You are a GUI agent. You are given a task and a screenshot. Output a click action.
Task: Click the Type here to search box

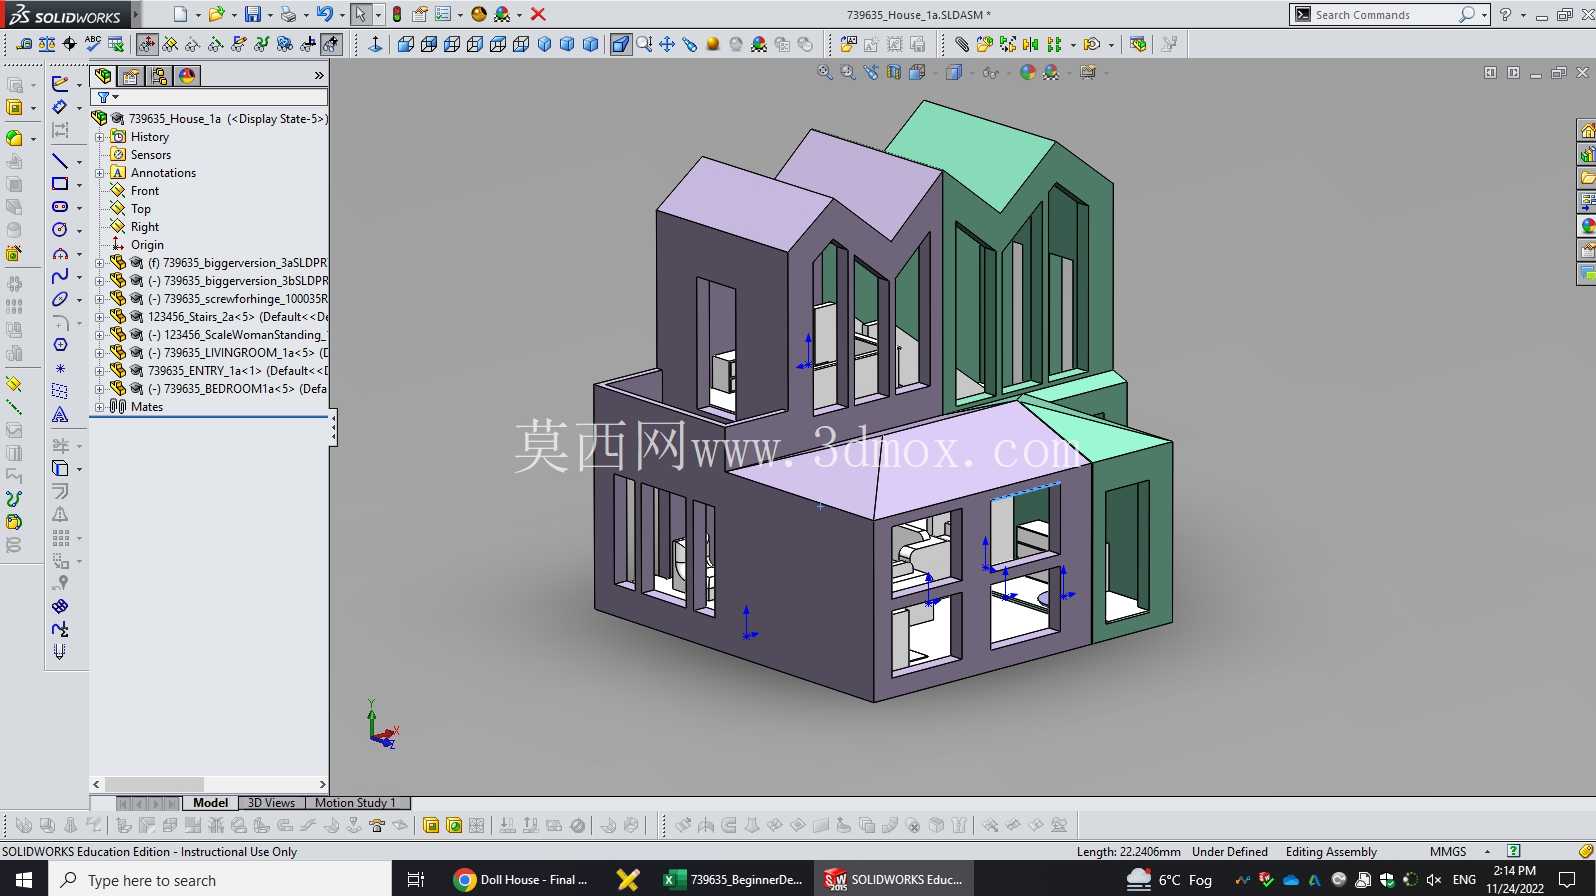pyautogui.click(x=220, y=880)
